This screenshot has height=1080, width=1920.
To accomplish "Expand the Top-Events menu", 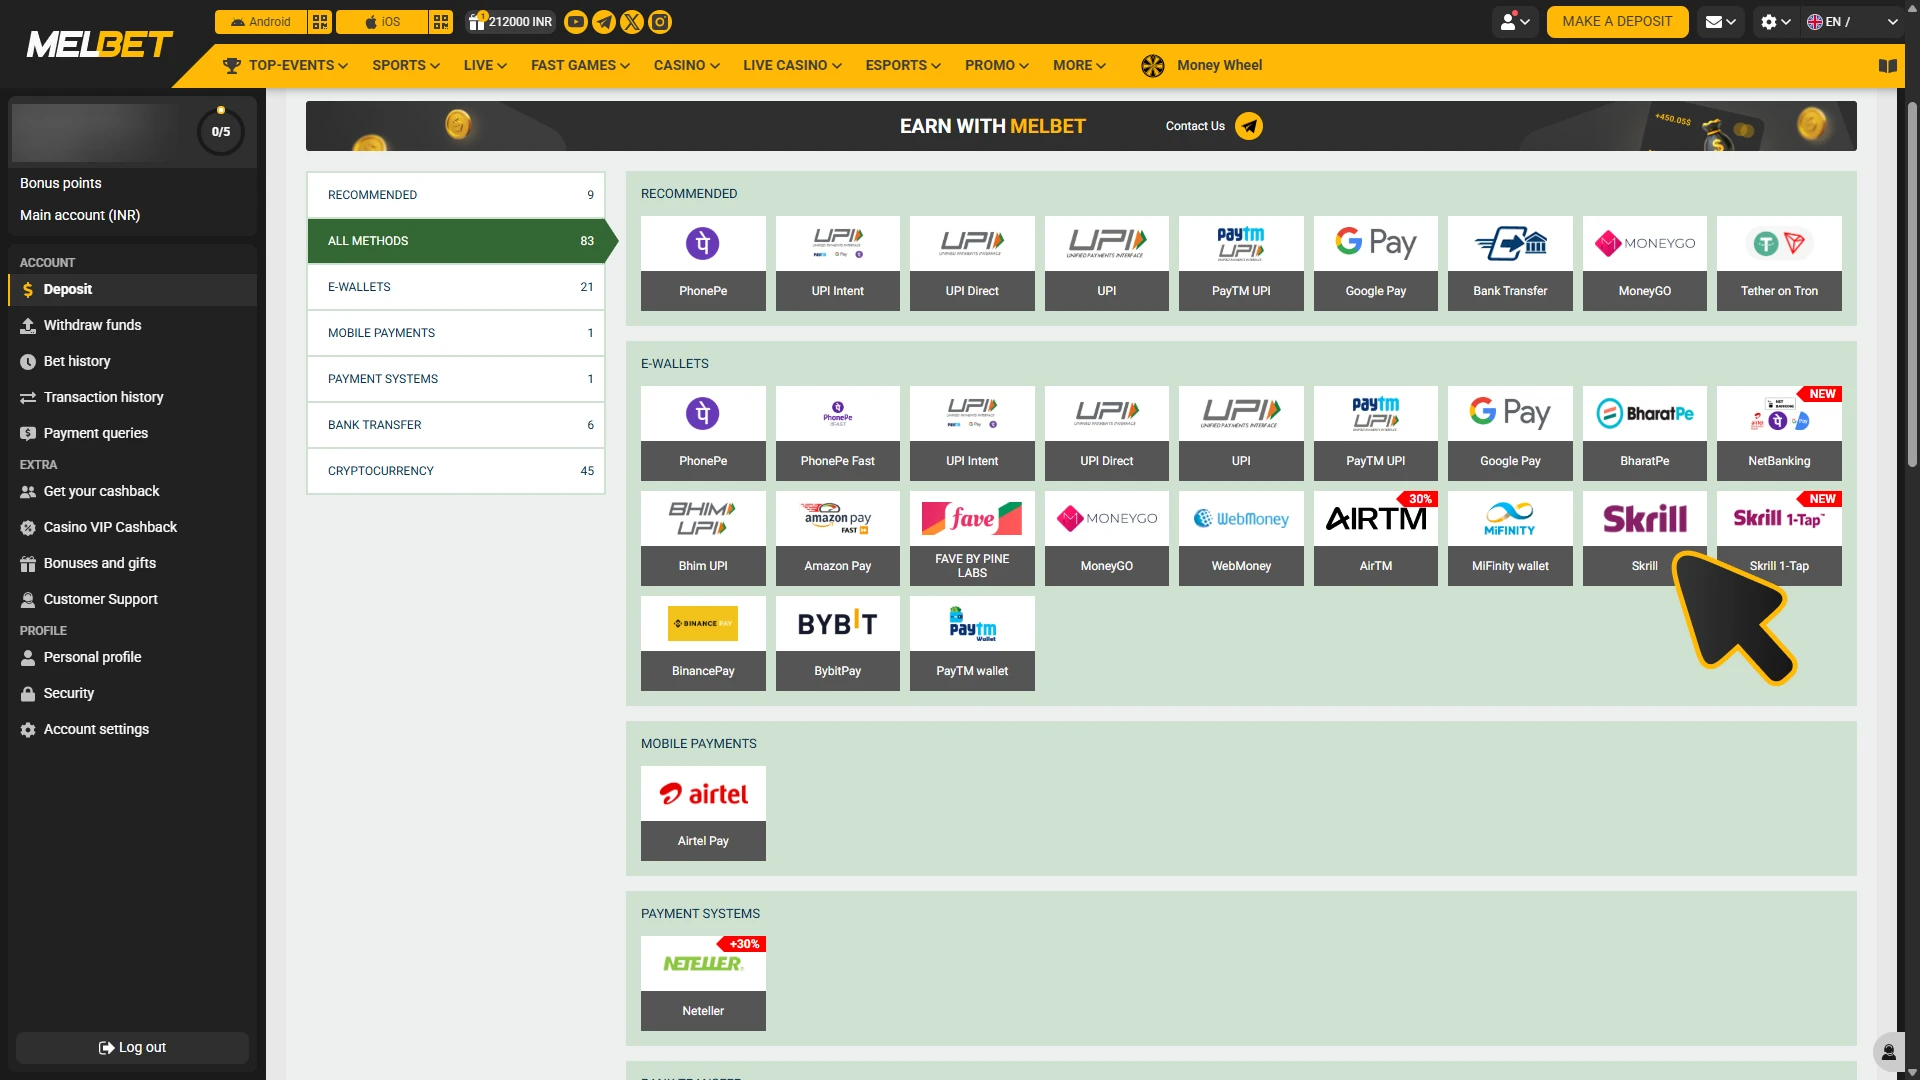I will (285, 66).
